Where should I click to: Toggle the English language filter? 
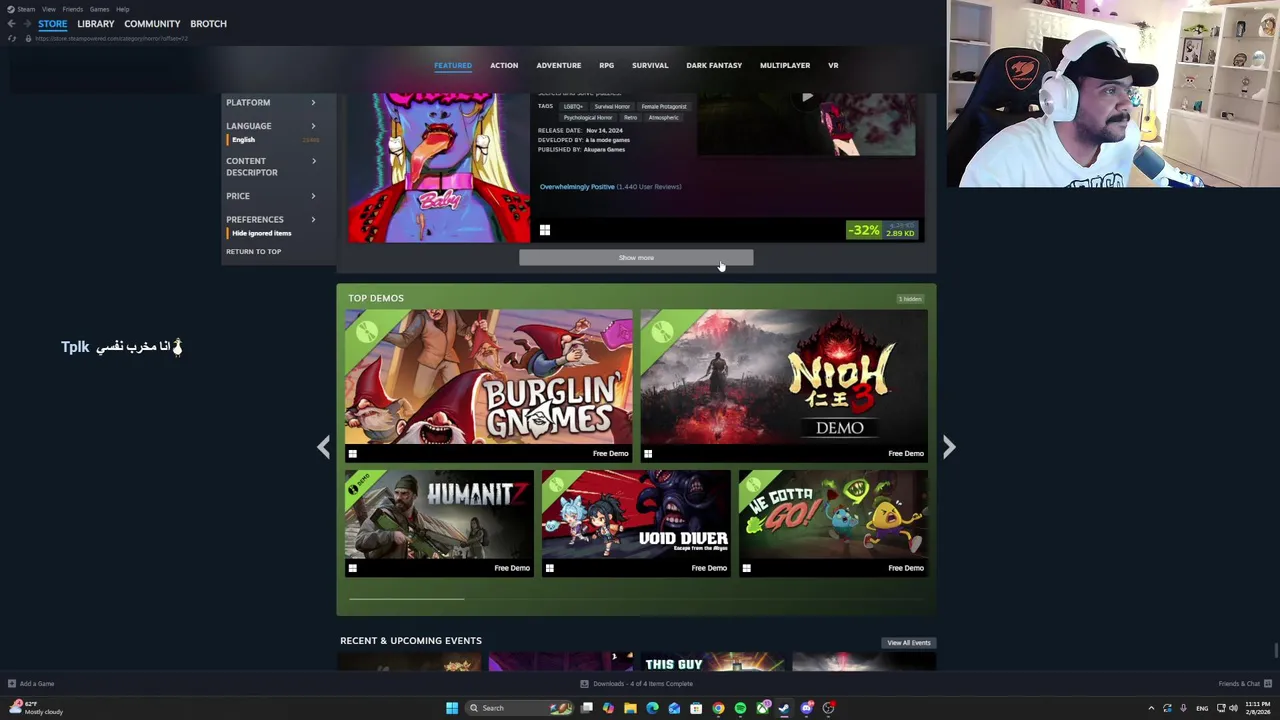(x=243, y=140)
